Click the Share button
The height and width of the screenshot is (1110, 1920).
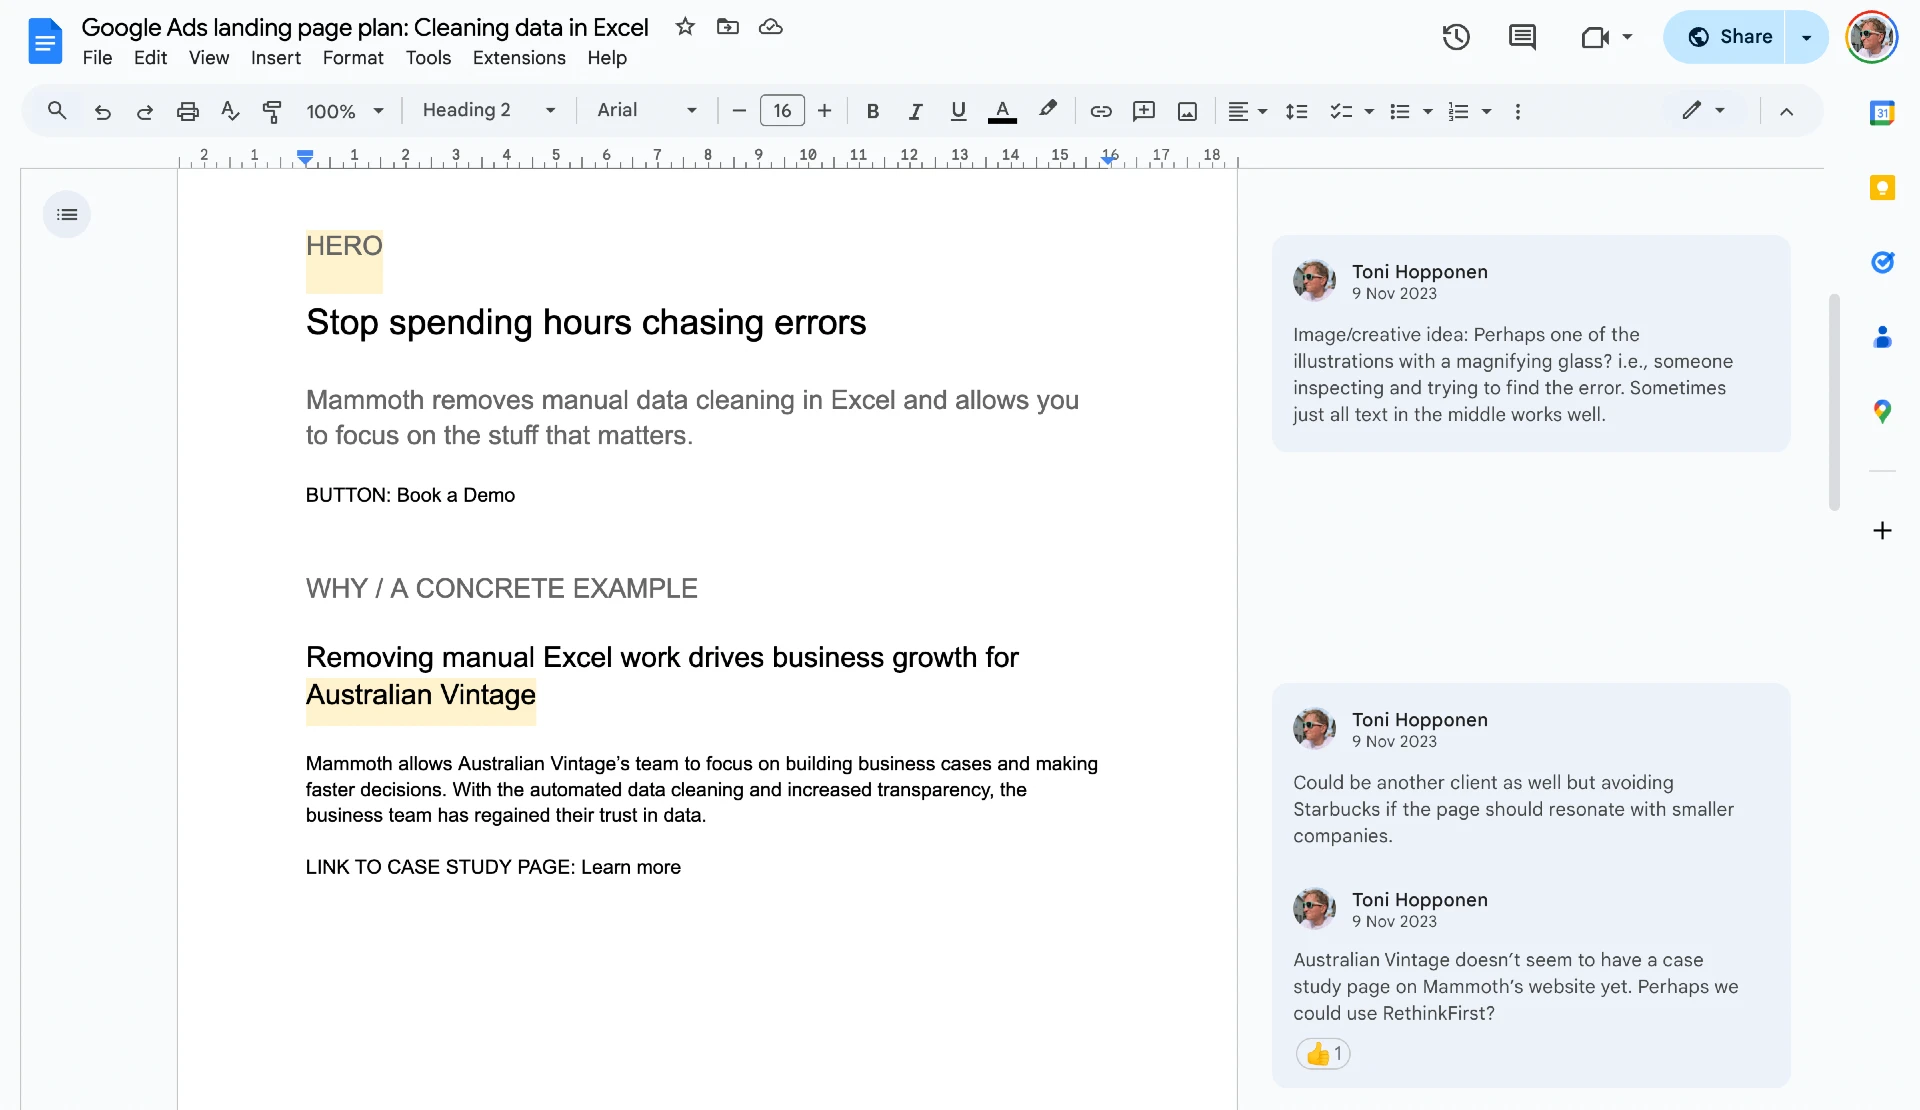pos(1729,37)
